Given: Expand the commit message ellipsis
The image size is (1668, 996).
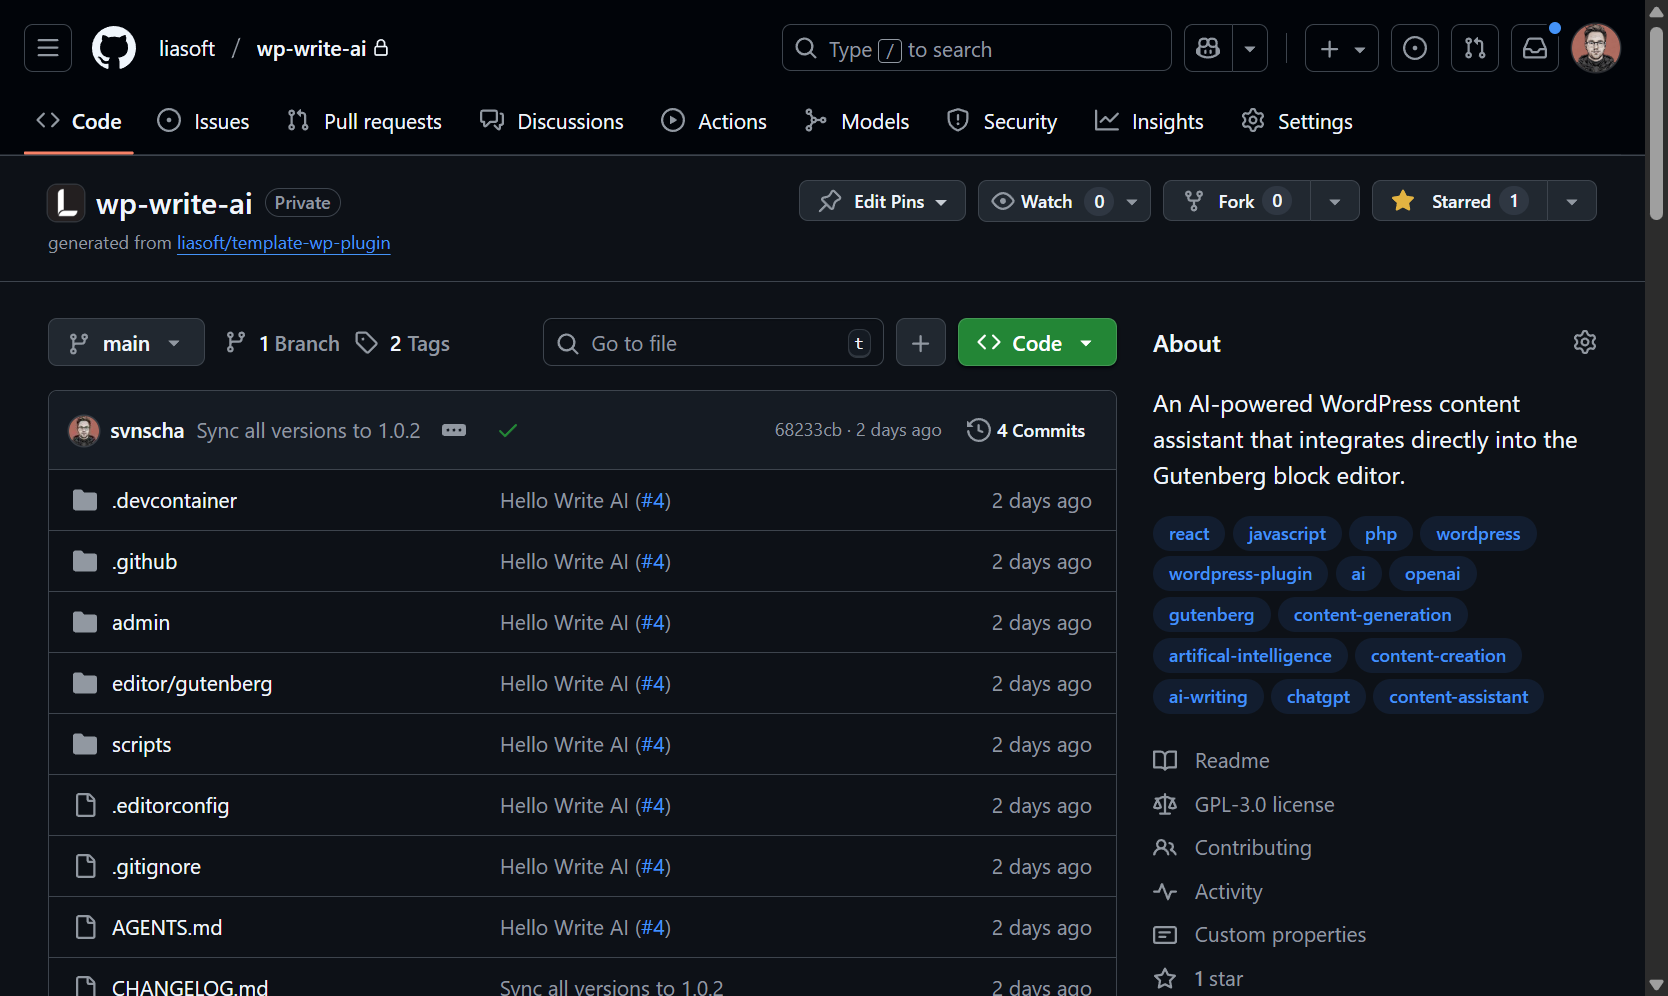Looking at the screenshot, I should pyautogui.click(x=454, y=430).
